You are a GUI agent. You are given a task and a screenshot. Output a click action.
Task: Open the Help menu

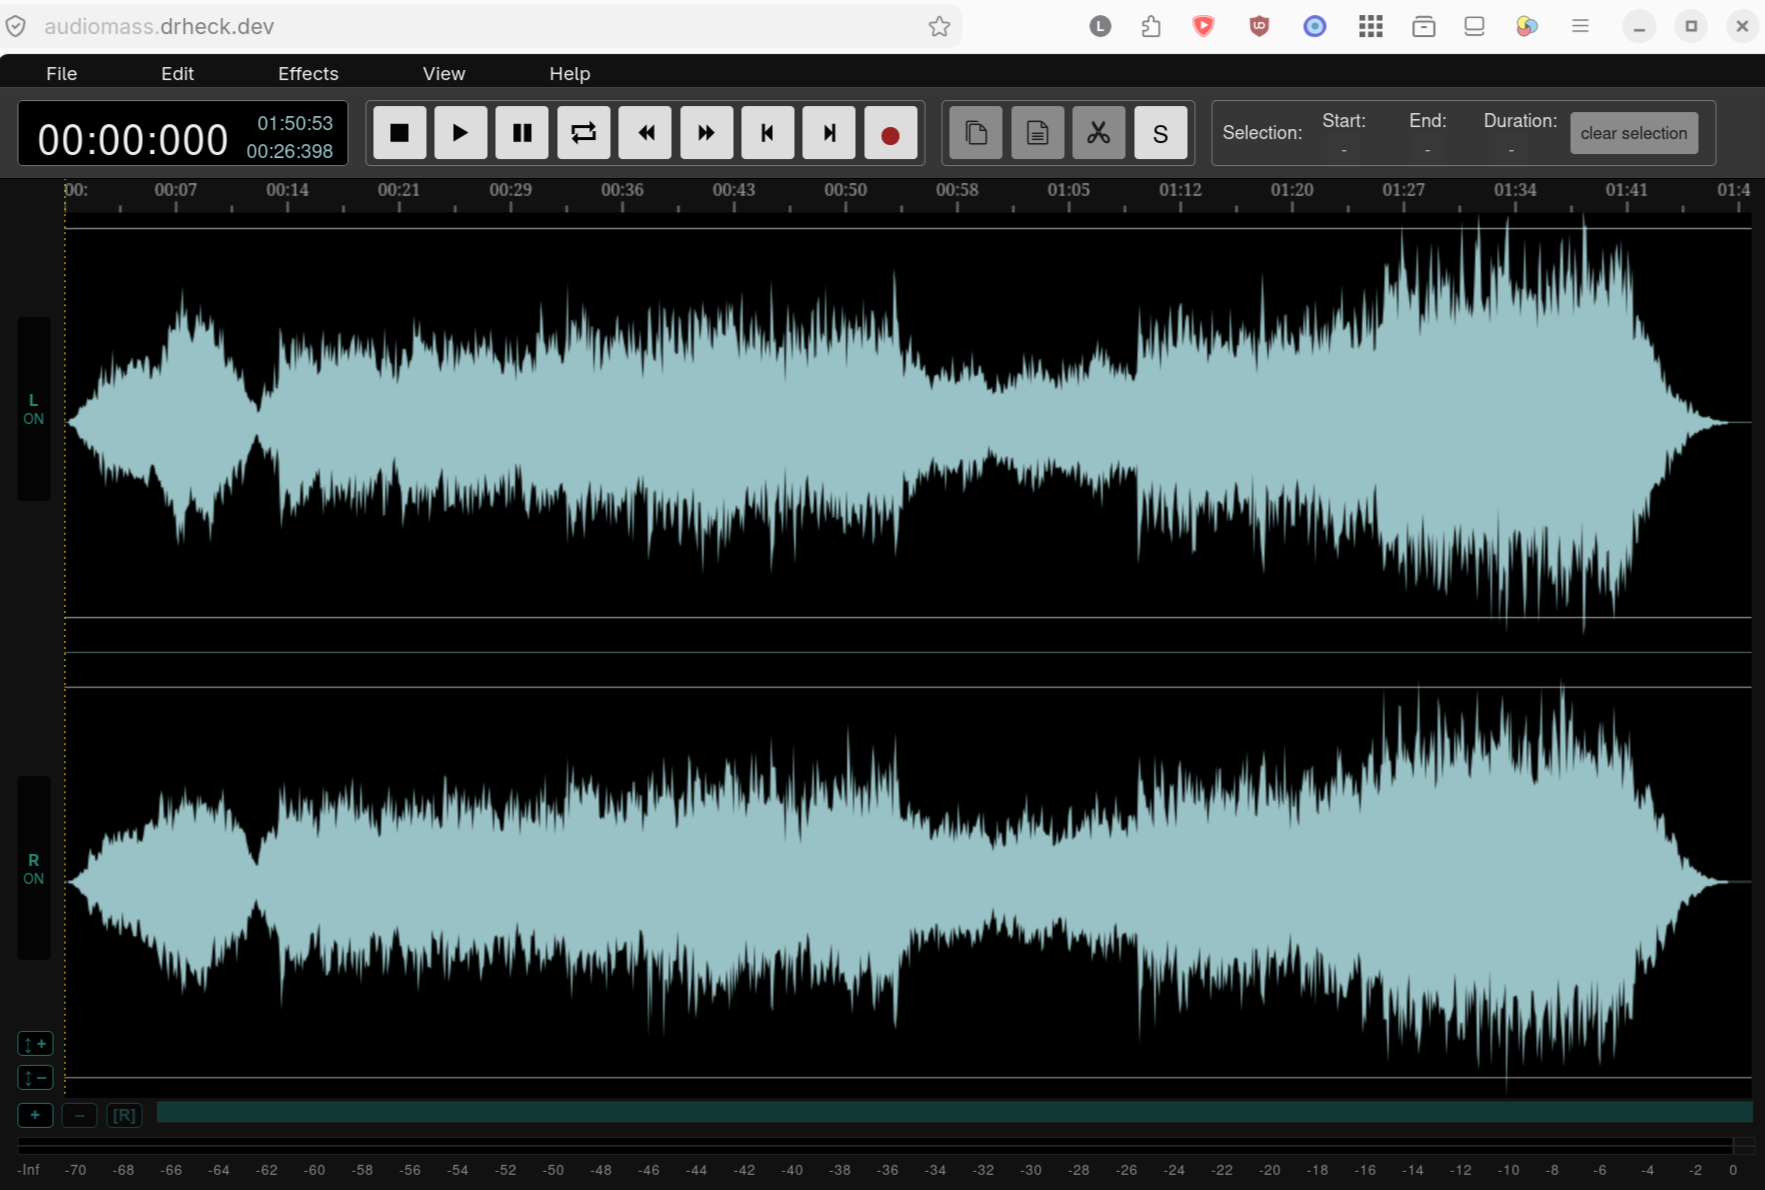(x=569, y=73)
